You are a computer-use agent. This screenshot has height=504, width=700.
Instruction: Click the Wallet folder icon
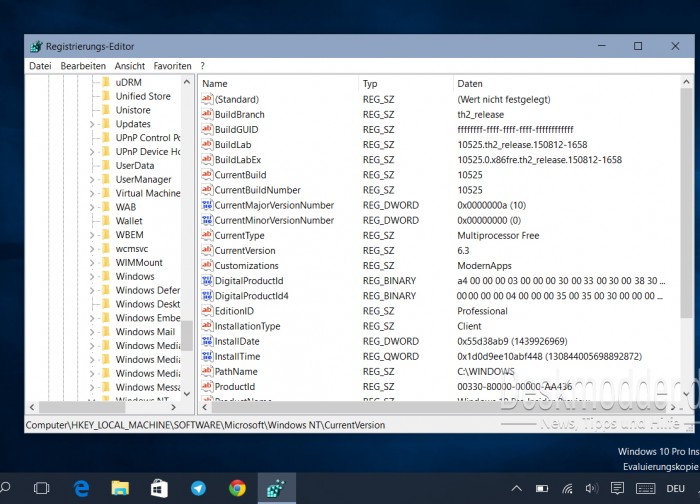(x=106, y=221)
